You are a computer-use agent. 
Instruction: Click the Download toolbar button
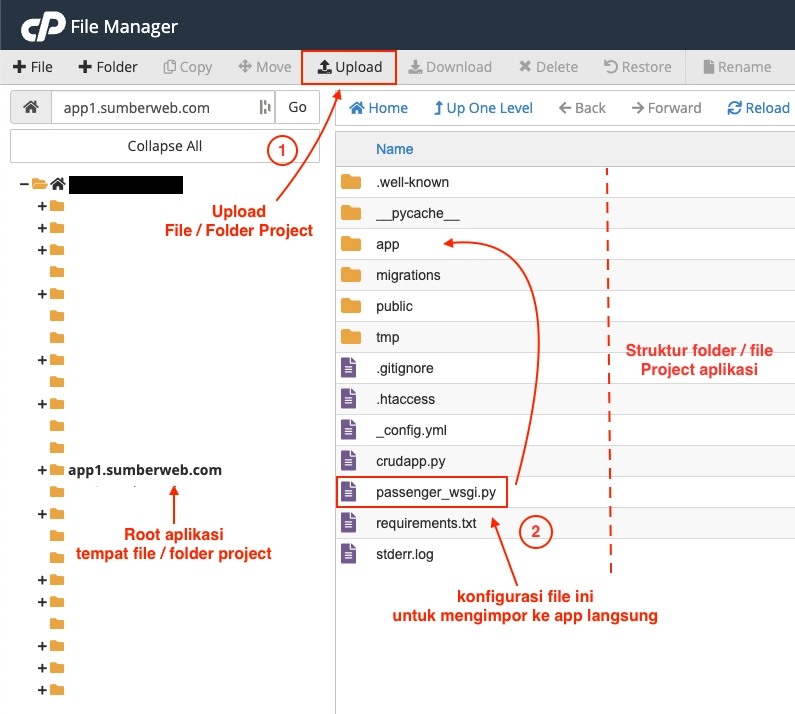pos(450,67)
